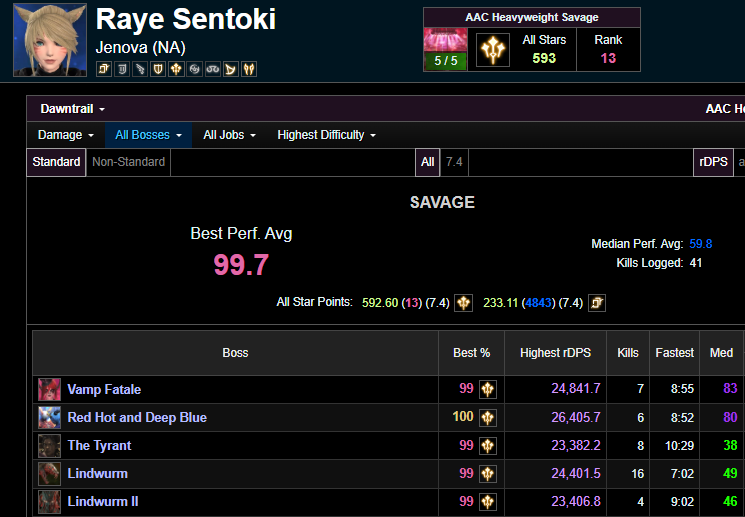Viewport: 745px width, 517px height.
Task: Click the Rank 13 box in zone panel
Action: [x=608, y=49]
